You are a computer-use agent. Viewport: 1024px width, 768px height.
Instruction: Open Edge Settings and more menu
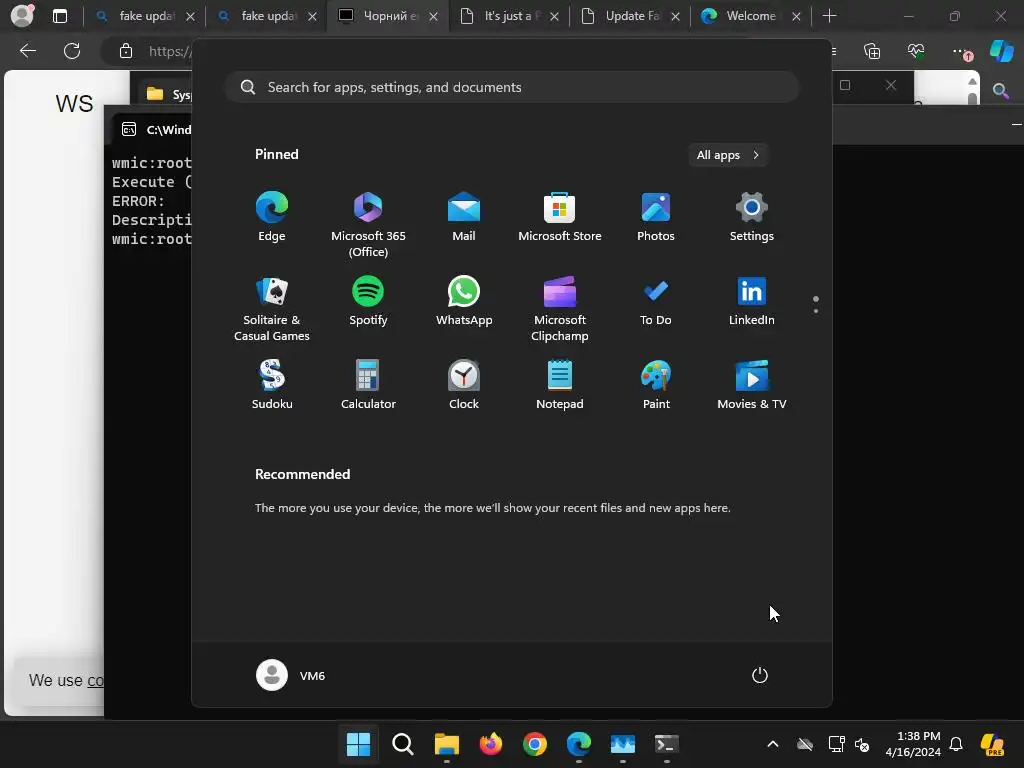click(x=960, y=51)
